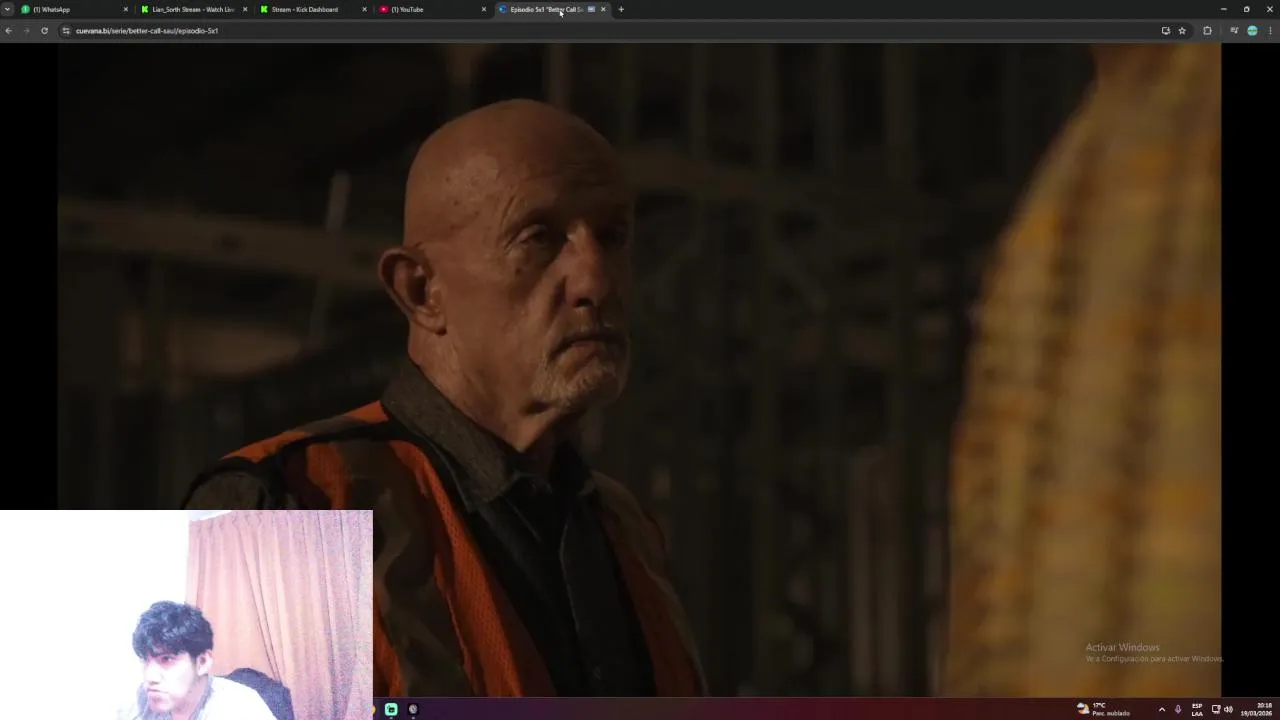Viewport: 1280px width, 720px height.
Task: Open volume control tray icon
Action: (x=1228, y=709)
